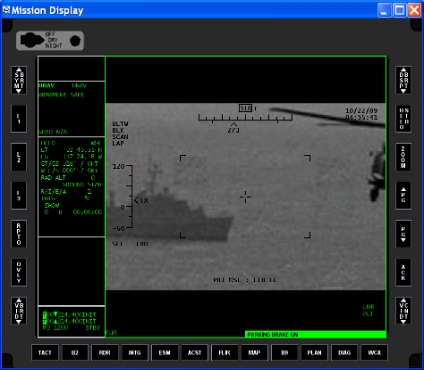Minimize the Mission Display window
This screenshot has width=424, height=370.
(x=384, y=10)
